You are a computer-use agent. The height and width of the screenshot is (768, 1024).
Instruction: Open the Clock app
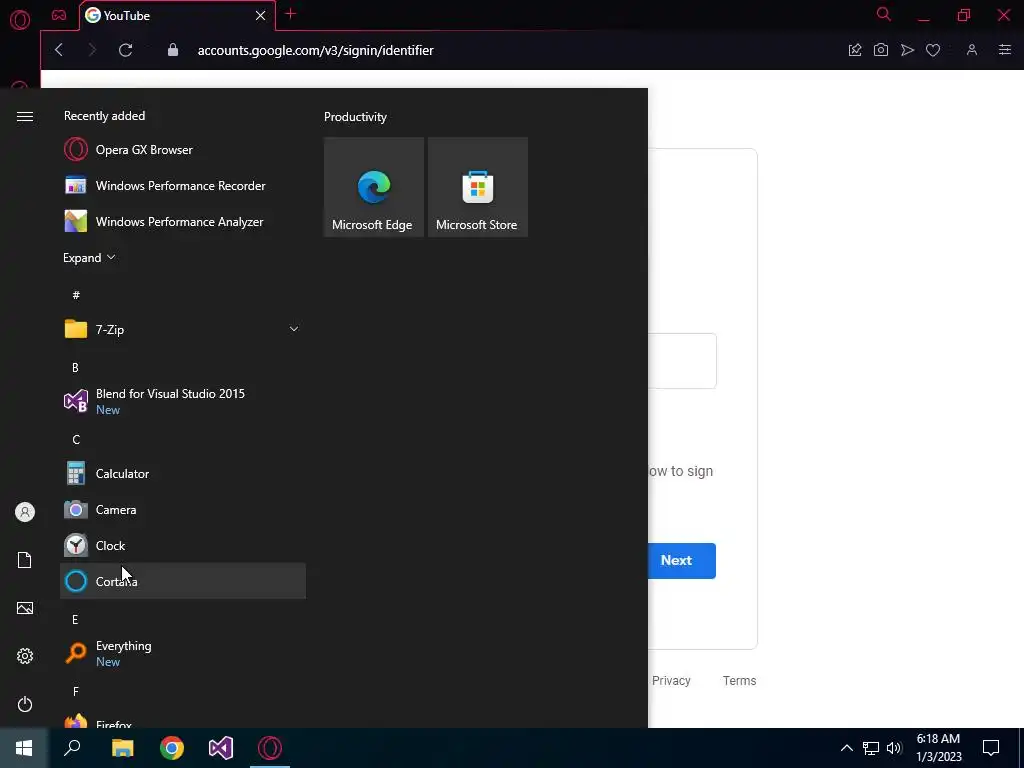coord(183,545)
